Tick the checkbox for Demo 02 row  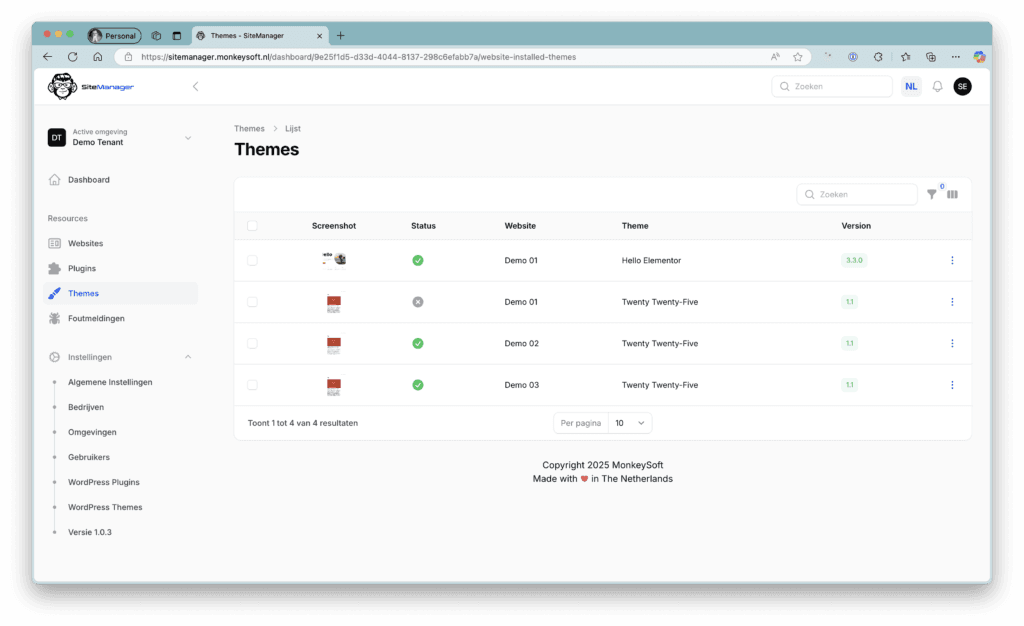252,343
